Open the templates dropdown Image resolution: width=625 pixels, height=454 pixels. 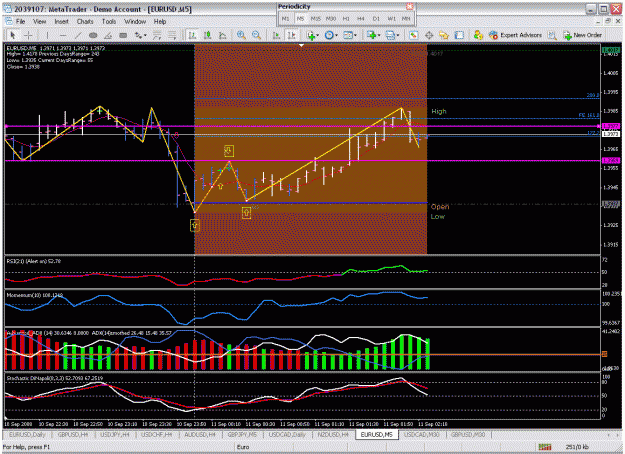[x=350, y=35]
